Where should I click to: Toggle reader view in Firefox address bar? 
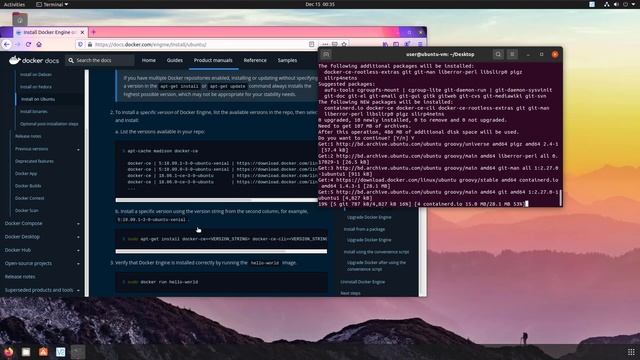pyautogui.click(x=311, y=44)
